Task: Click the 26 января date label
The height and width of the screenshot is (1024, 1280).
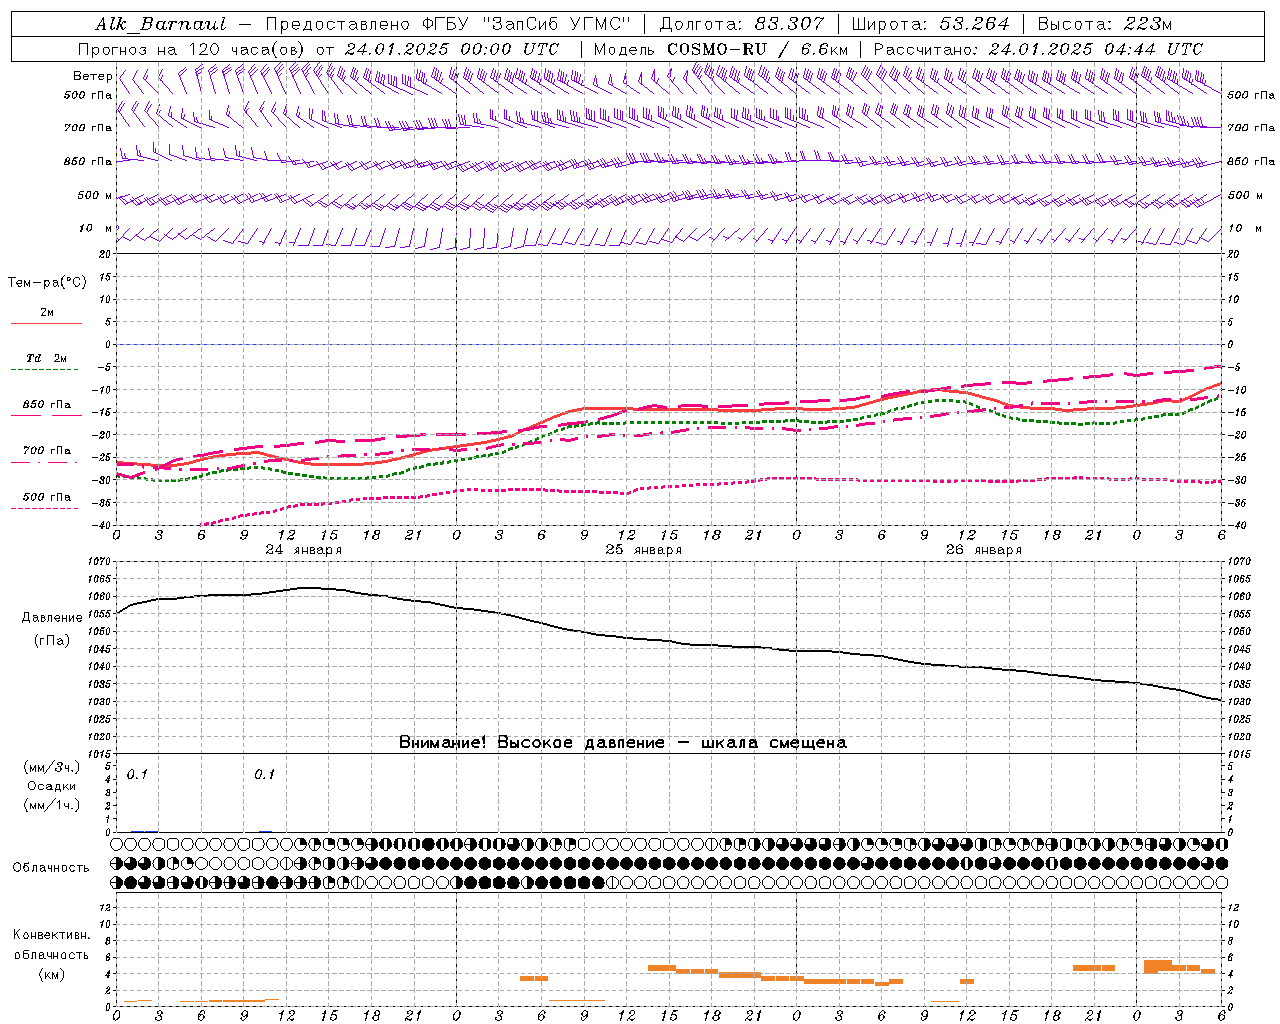Action: point(983,550)
